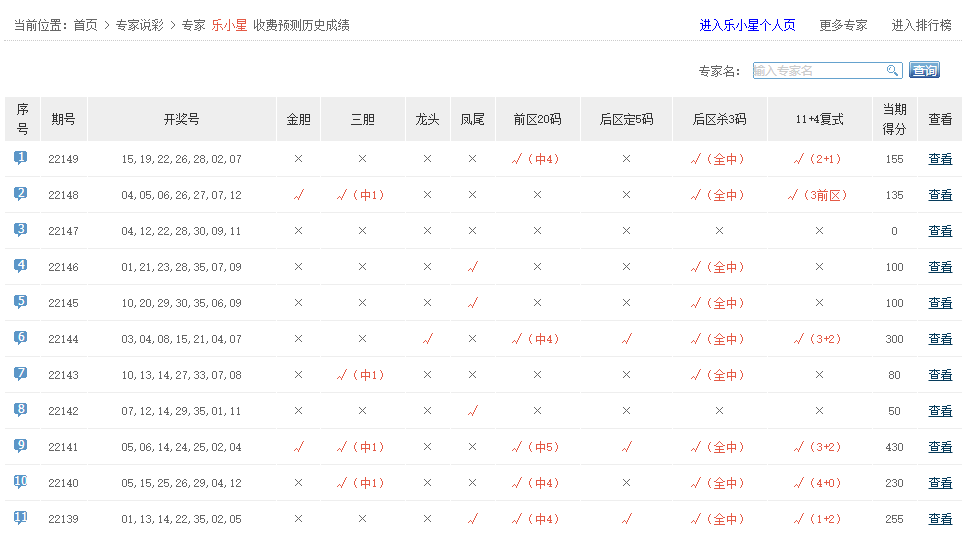Click the number 10 row badge icon
962x534 pixels.
point(21,482)
